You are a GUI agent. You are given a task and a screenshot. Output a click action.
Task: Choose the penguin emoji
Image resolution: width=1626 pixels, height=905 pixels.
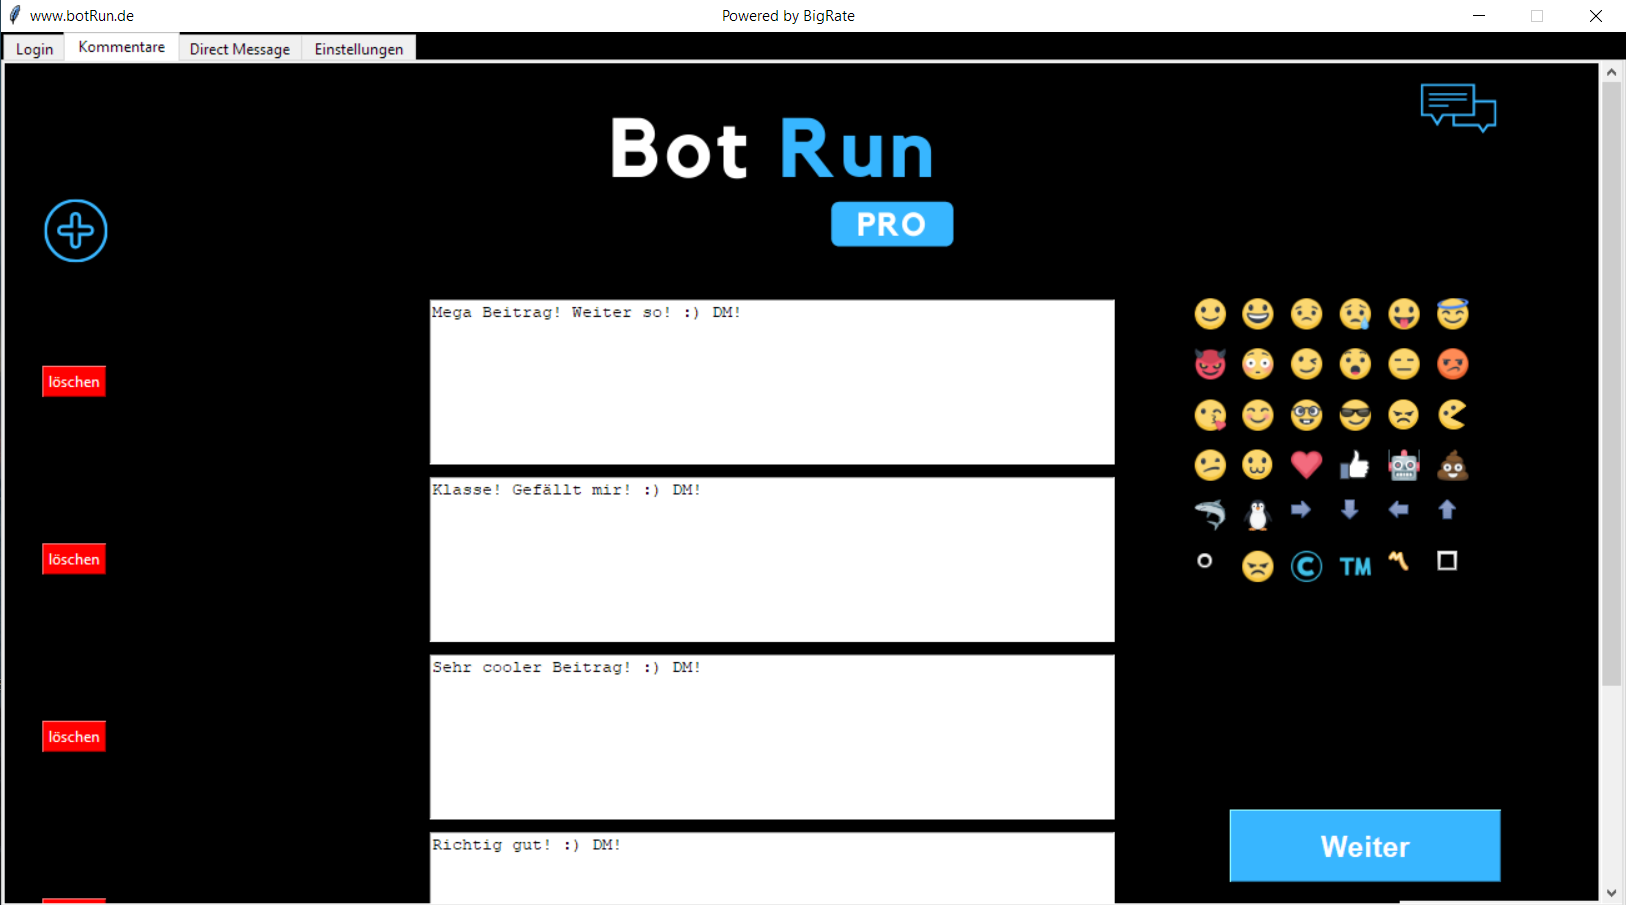click(1258, 515)
